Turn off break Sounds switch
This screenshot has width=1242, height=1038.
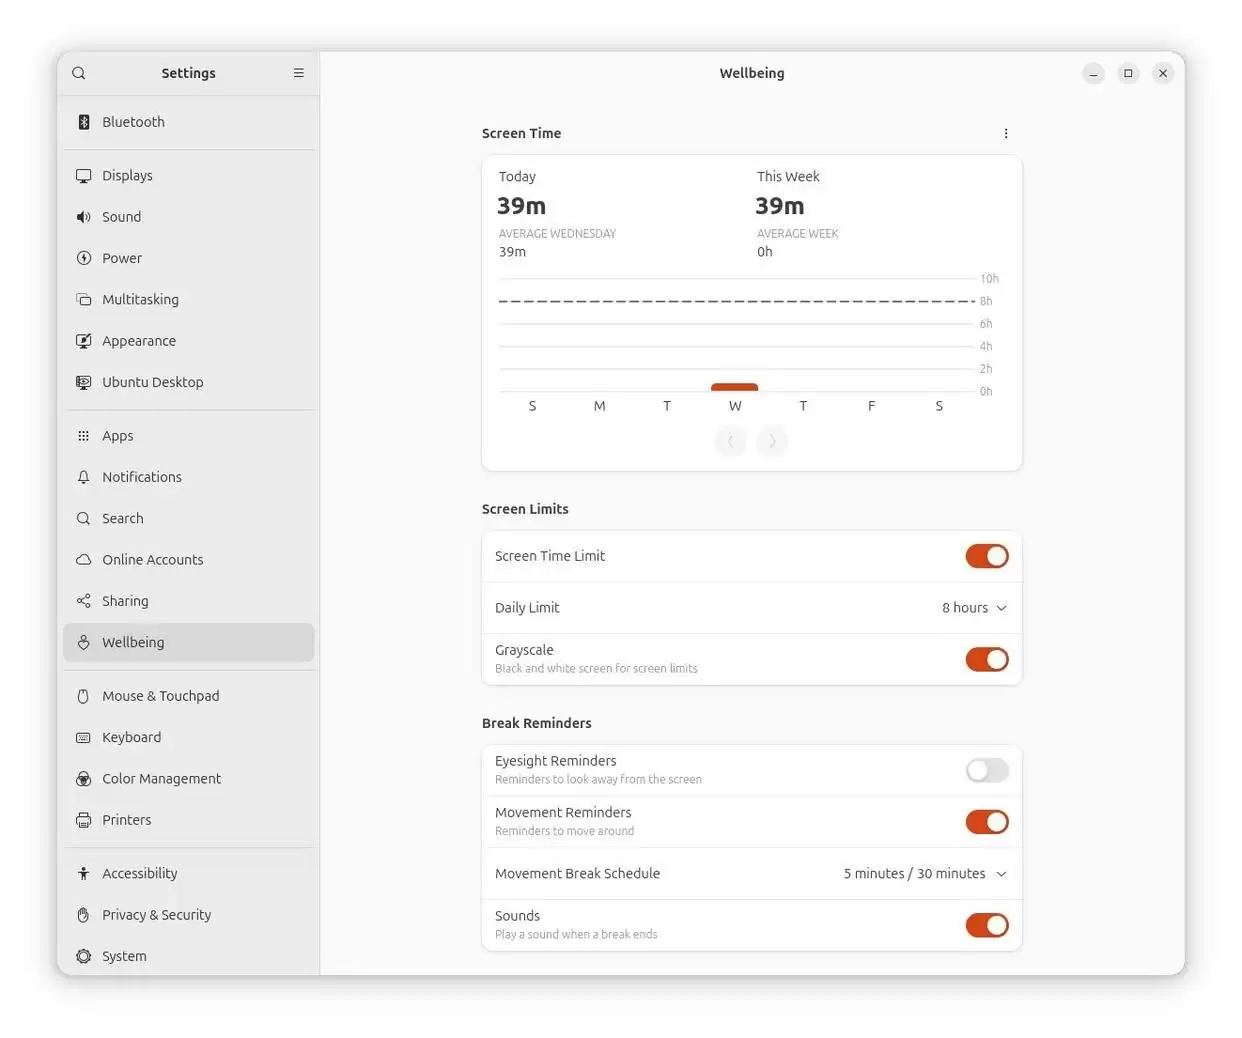click(x=987, y=925)
